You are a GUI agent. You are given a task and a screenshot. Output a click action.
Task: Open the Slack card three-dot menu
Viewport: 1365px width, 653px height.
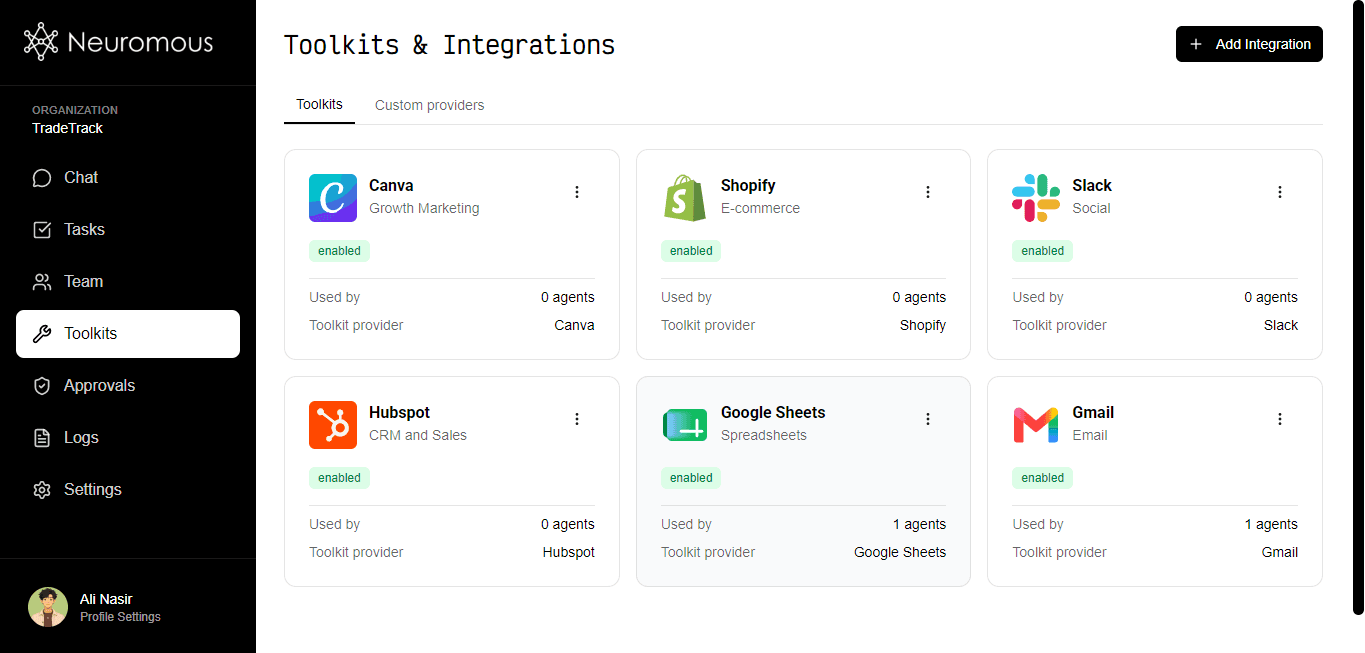point(1280,192)
